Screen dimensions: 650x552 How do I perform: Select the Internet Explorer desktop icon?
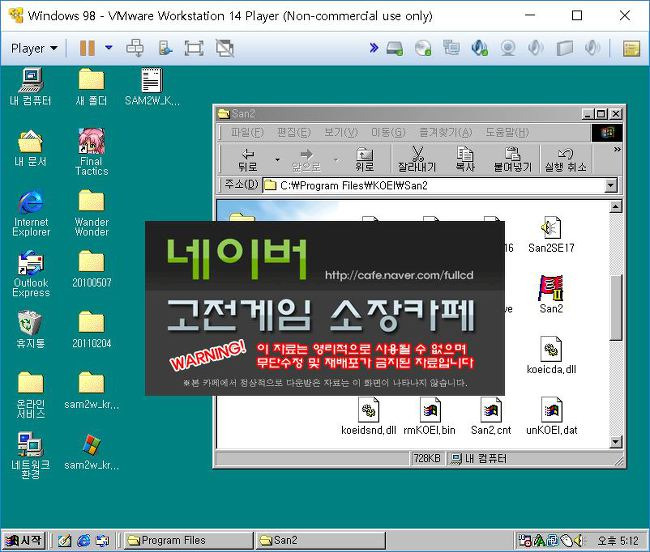coord(31,213)
